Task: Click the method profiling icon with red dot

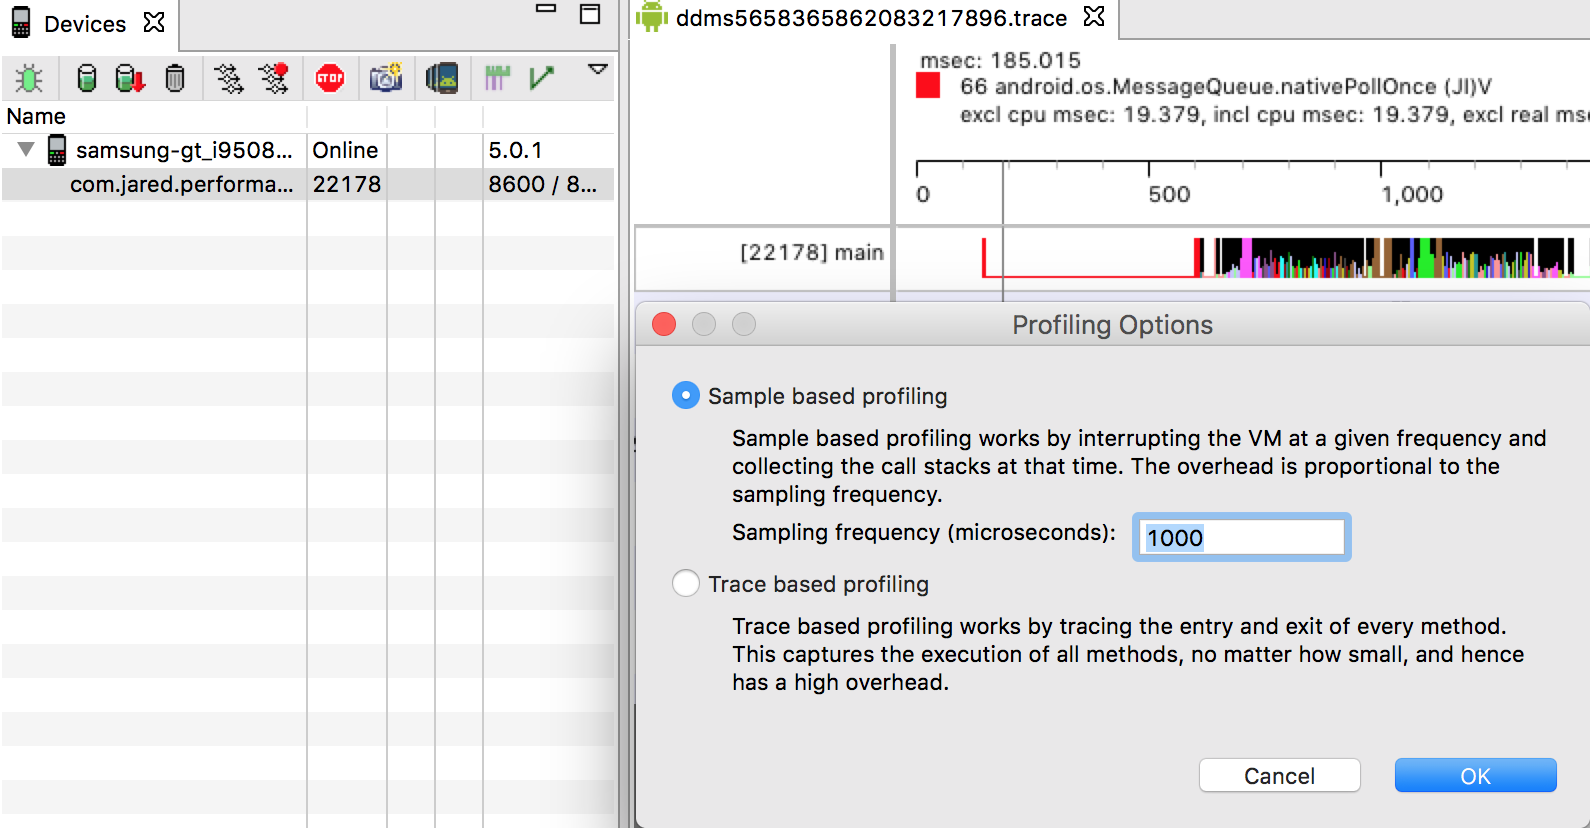Action: coord(274,78)
